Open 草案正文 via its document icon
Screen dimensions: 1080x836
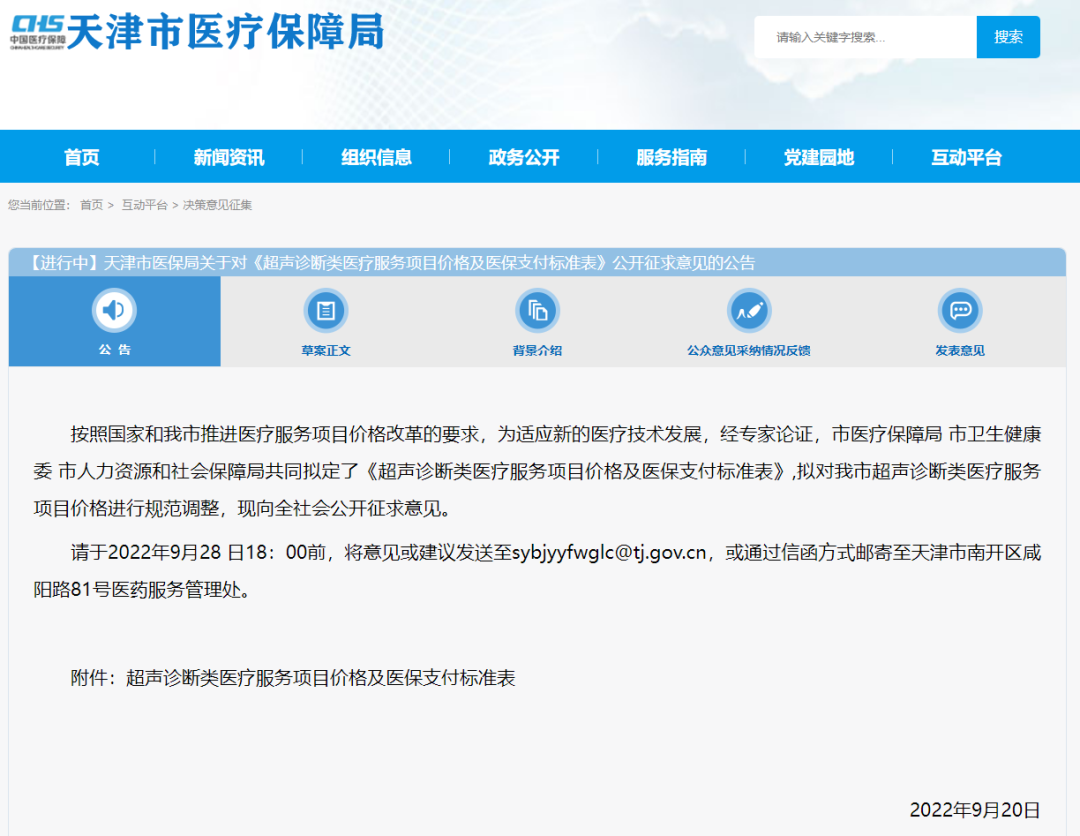click(325, 310)
